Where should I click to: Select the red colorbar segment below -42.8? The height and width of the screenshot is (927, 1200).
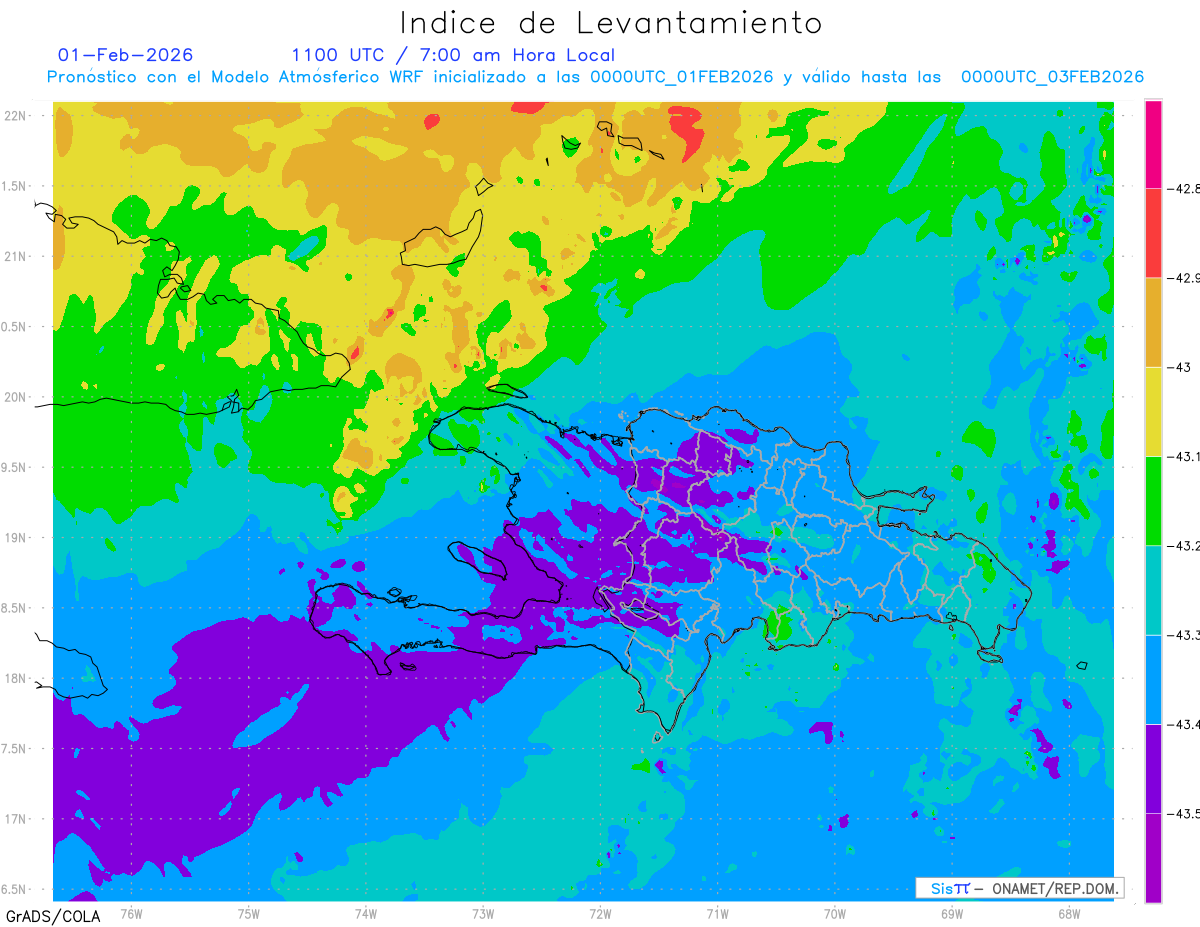coord(1153,232)
